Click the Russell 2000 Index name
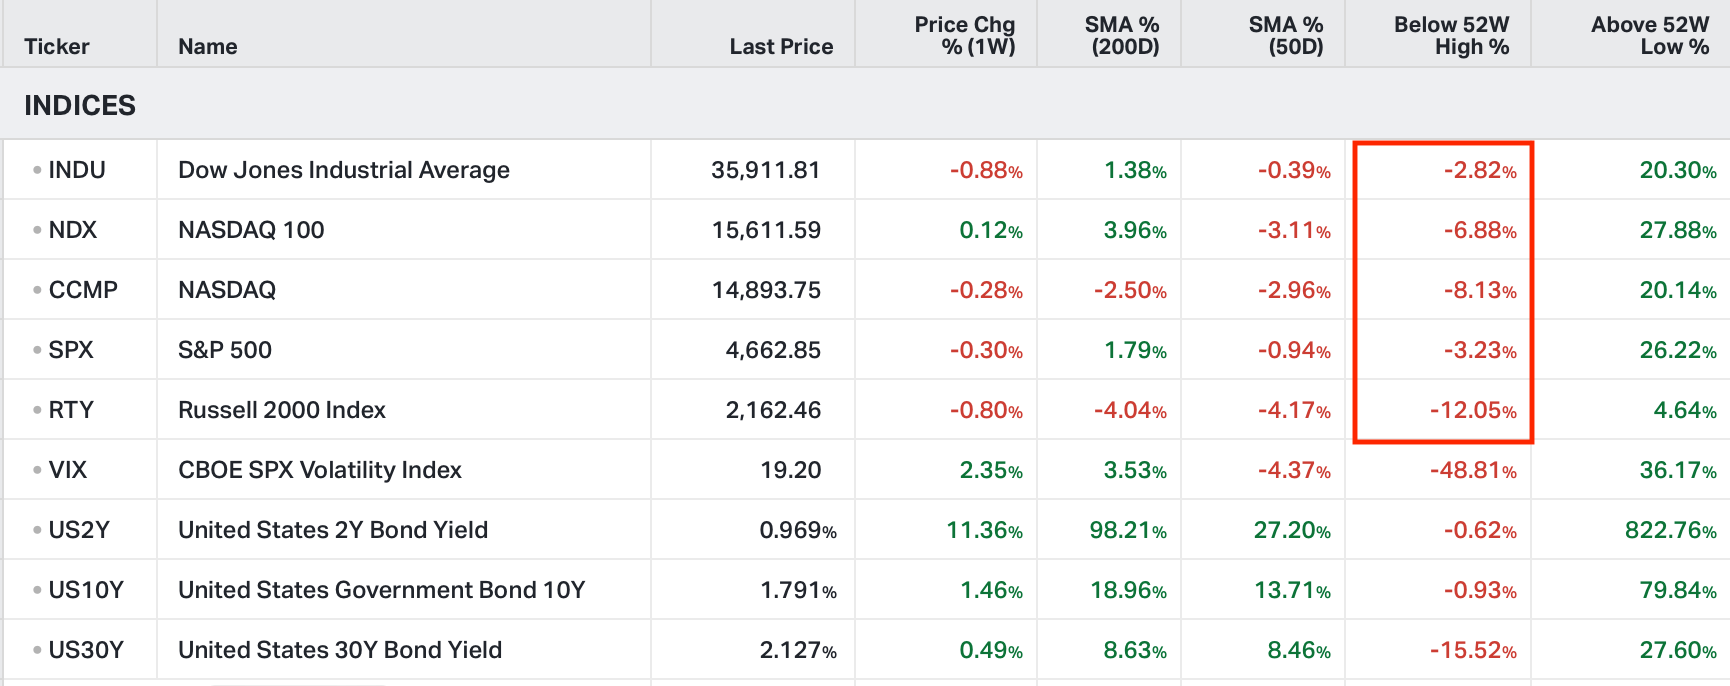 [282, 410]
